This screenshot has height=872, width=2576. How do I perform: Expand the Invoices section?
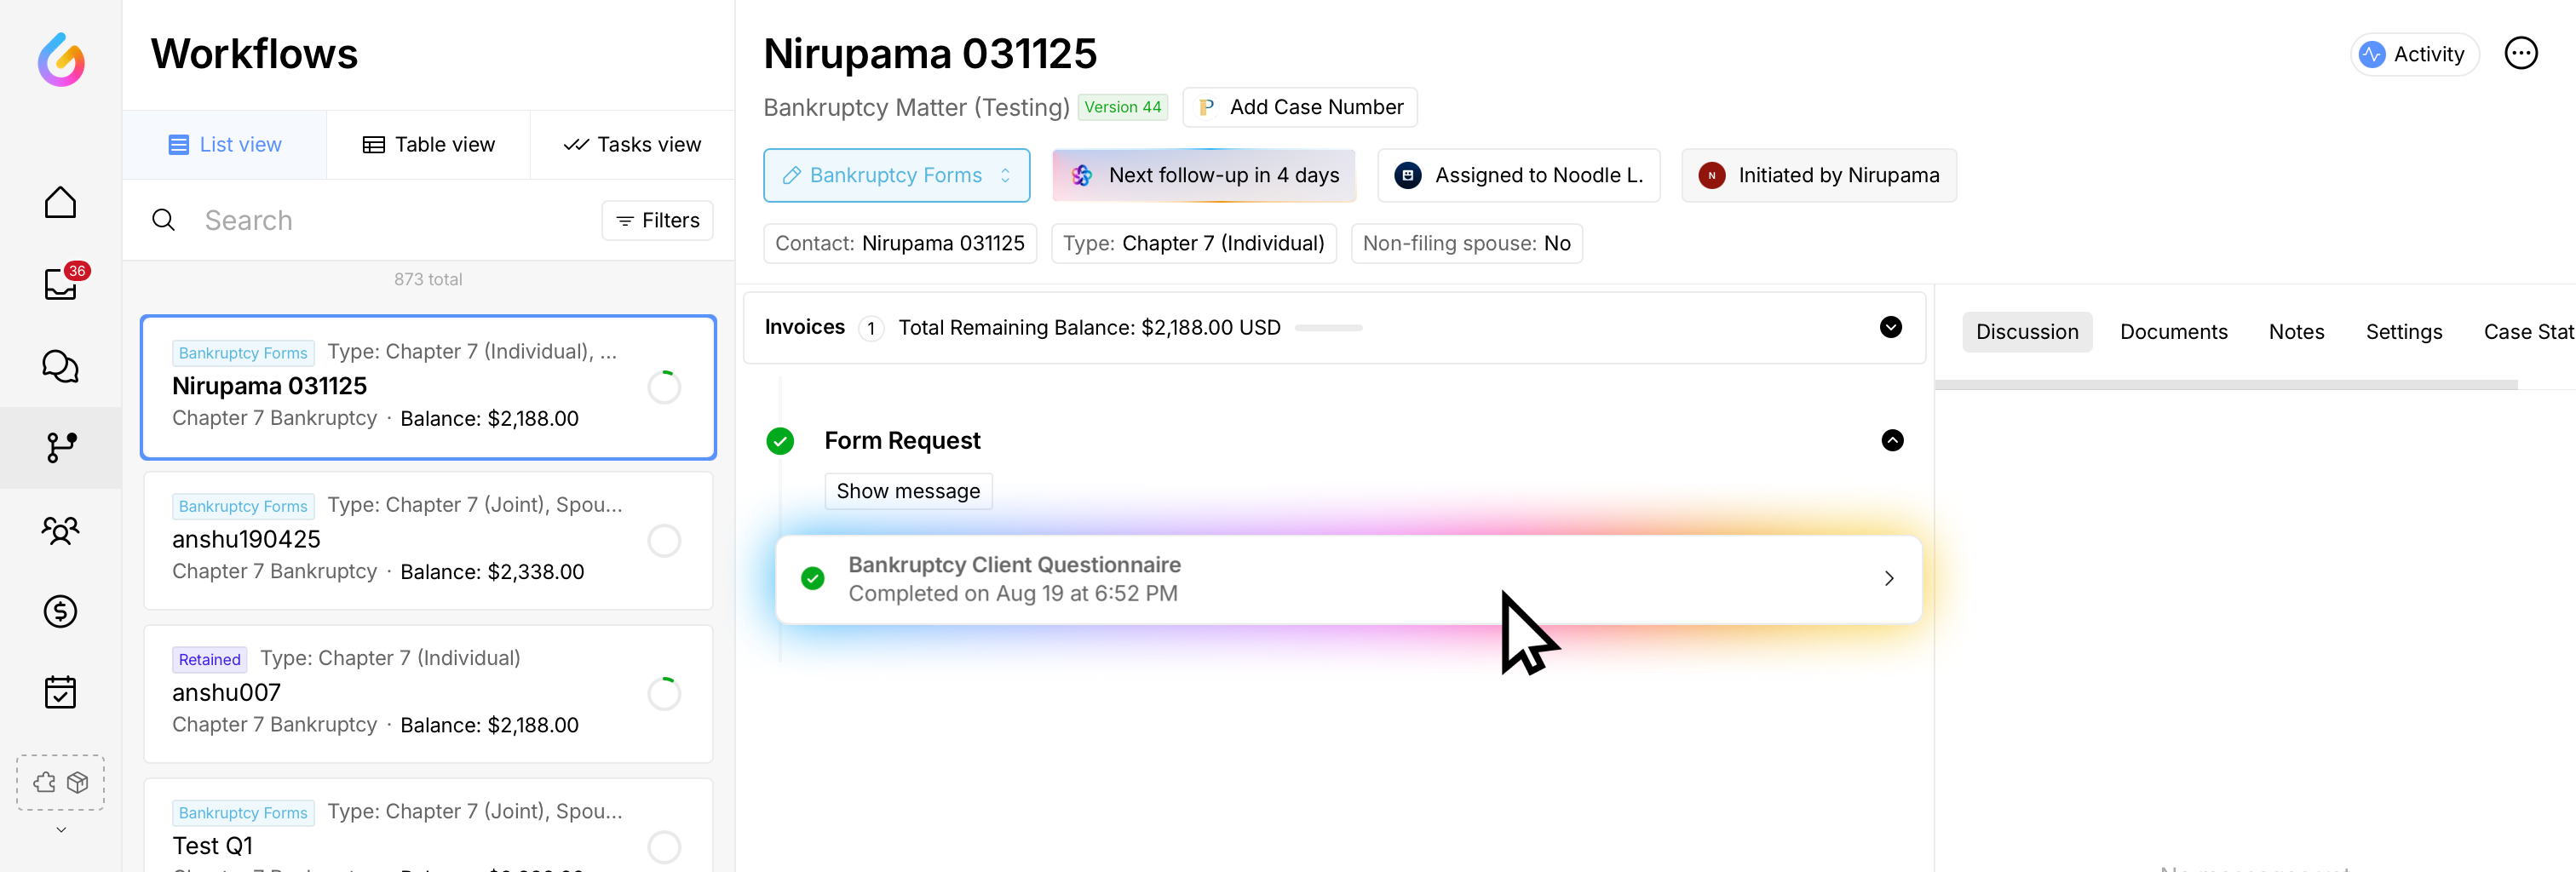coord(1890,327)
